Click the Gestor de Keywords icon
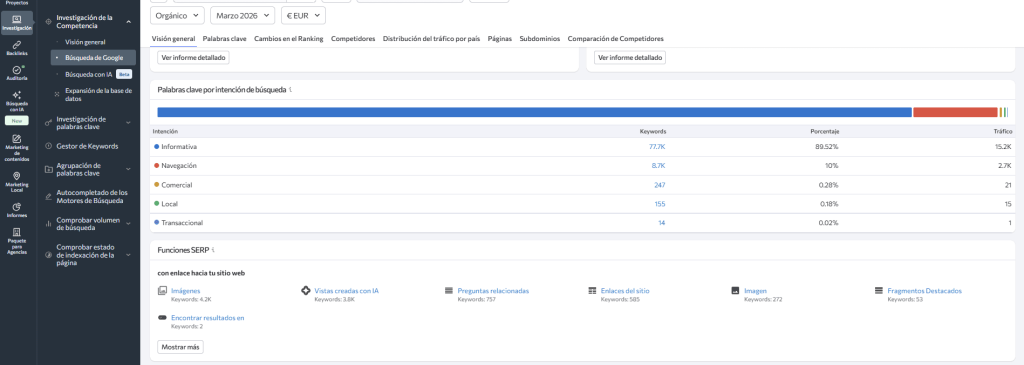 [x=48, y=146]
